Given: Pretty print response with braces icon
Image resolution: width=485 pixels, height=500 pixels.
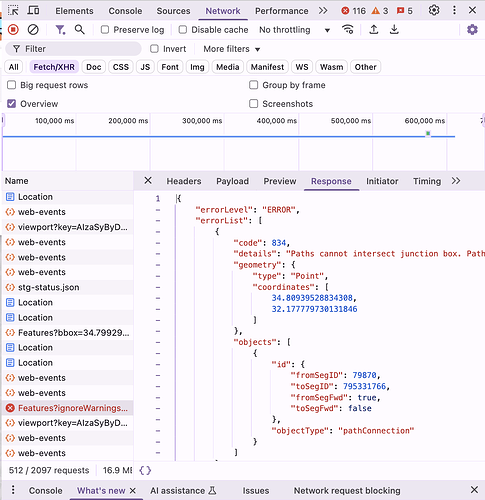Looking at the screenshot, I should point(145,470).
